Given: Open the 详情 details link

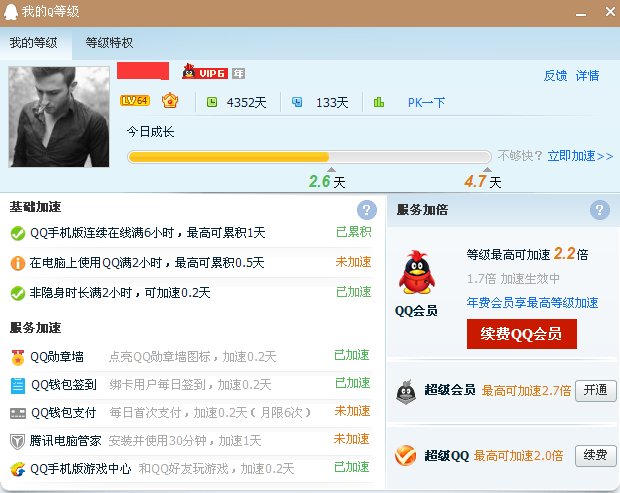Looking at the screenshot, I should click(x=588, y=76).
